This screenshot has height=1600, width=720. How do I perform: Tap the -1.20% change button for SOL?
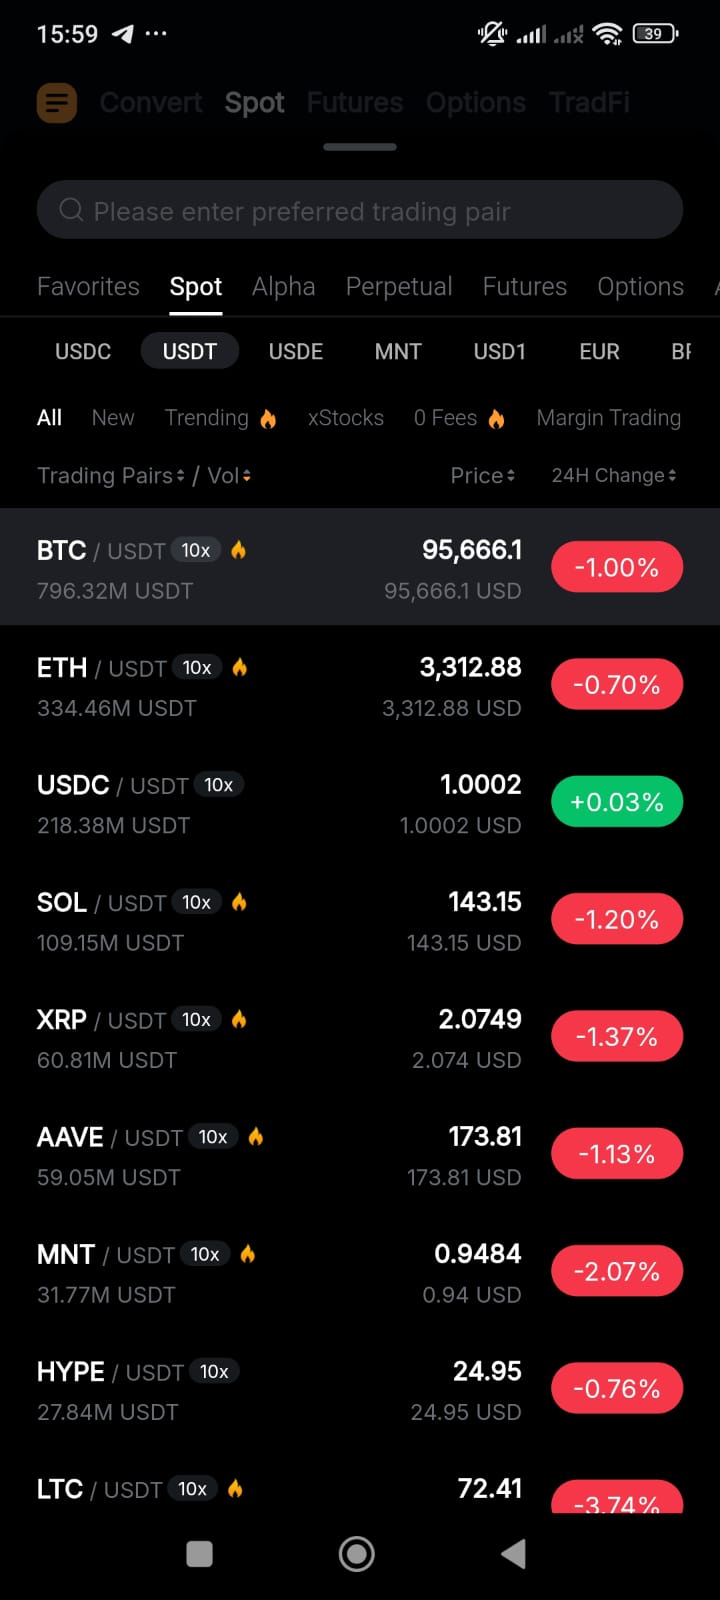(x=617, y=919)
